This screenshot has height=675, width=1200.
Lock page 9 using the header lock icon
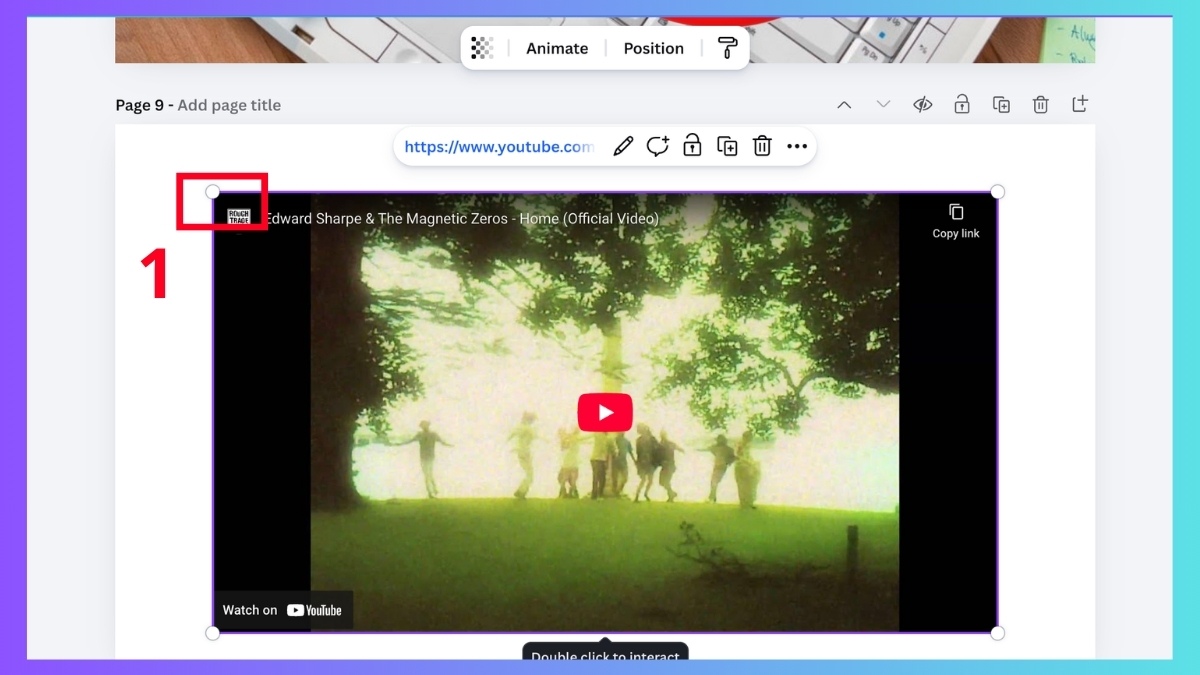tap(961, 104)
